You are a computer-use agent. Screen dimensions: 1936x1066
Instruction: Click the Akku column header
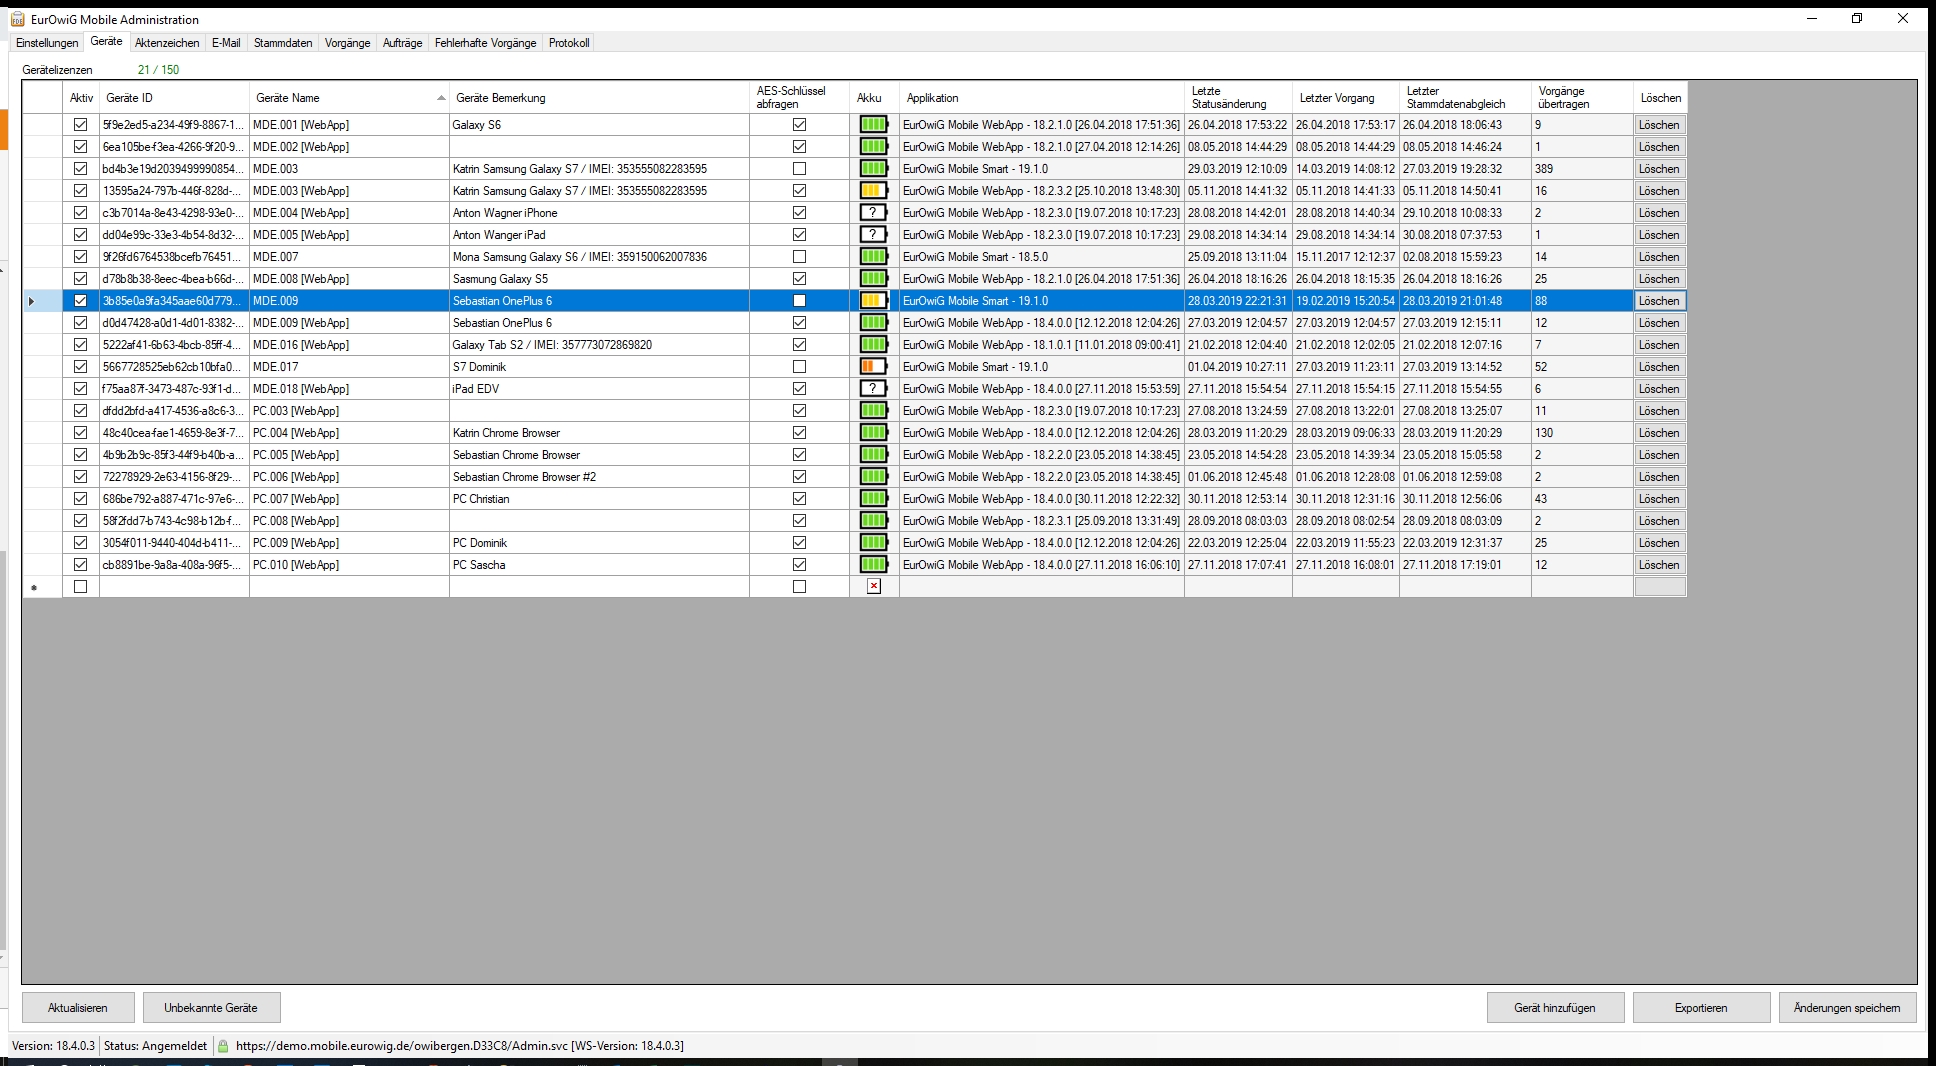[869, 98]
